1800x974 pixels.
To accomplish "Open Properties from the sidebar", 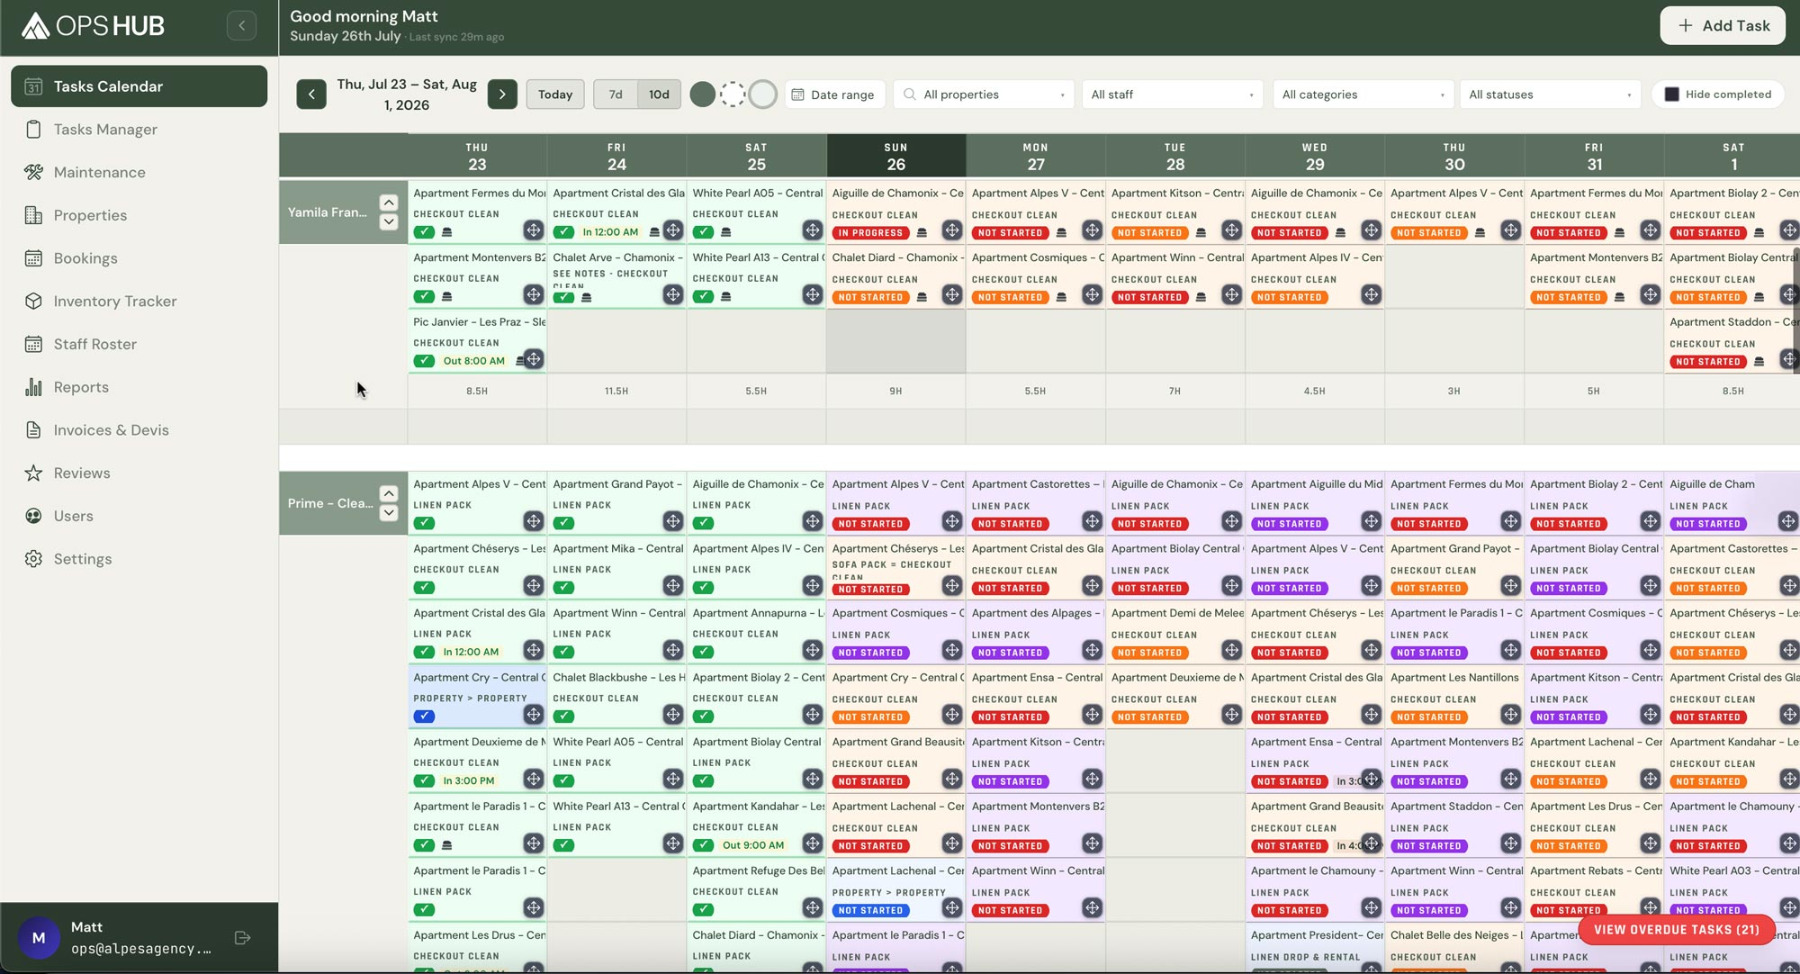I will [139, 215].
